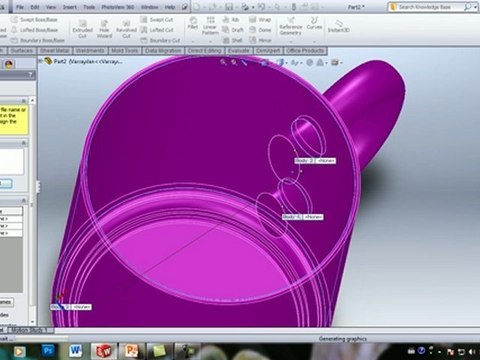This screenshot has height=360, width=480.
Task: Collapse the lower section of property panel
Action: [x=24, y=200]
